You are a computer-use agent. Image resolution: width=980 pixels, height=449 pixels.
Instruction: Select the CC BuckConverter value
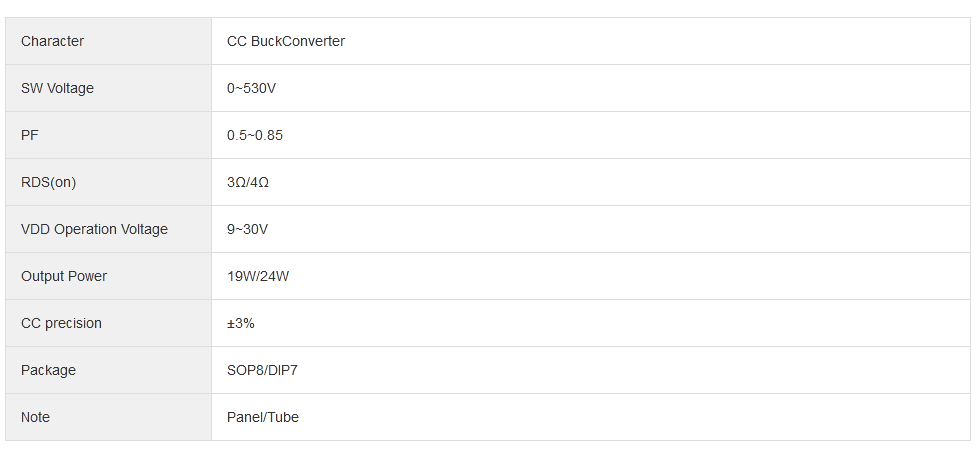[x=286, y=41]
